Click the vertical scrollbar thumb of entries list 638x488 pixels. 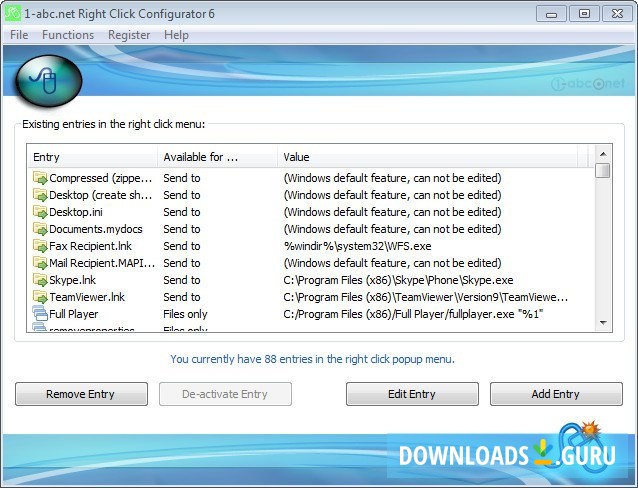click(603, 170)
